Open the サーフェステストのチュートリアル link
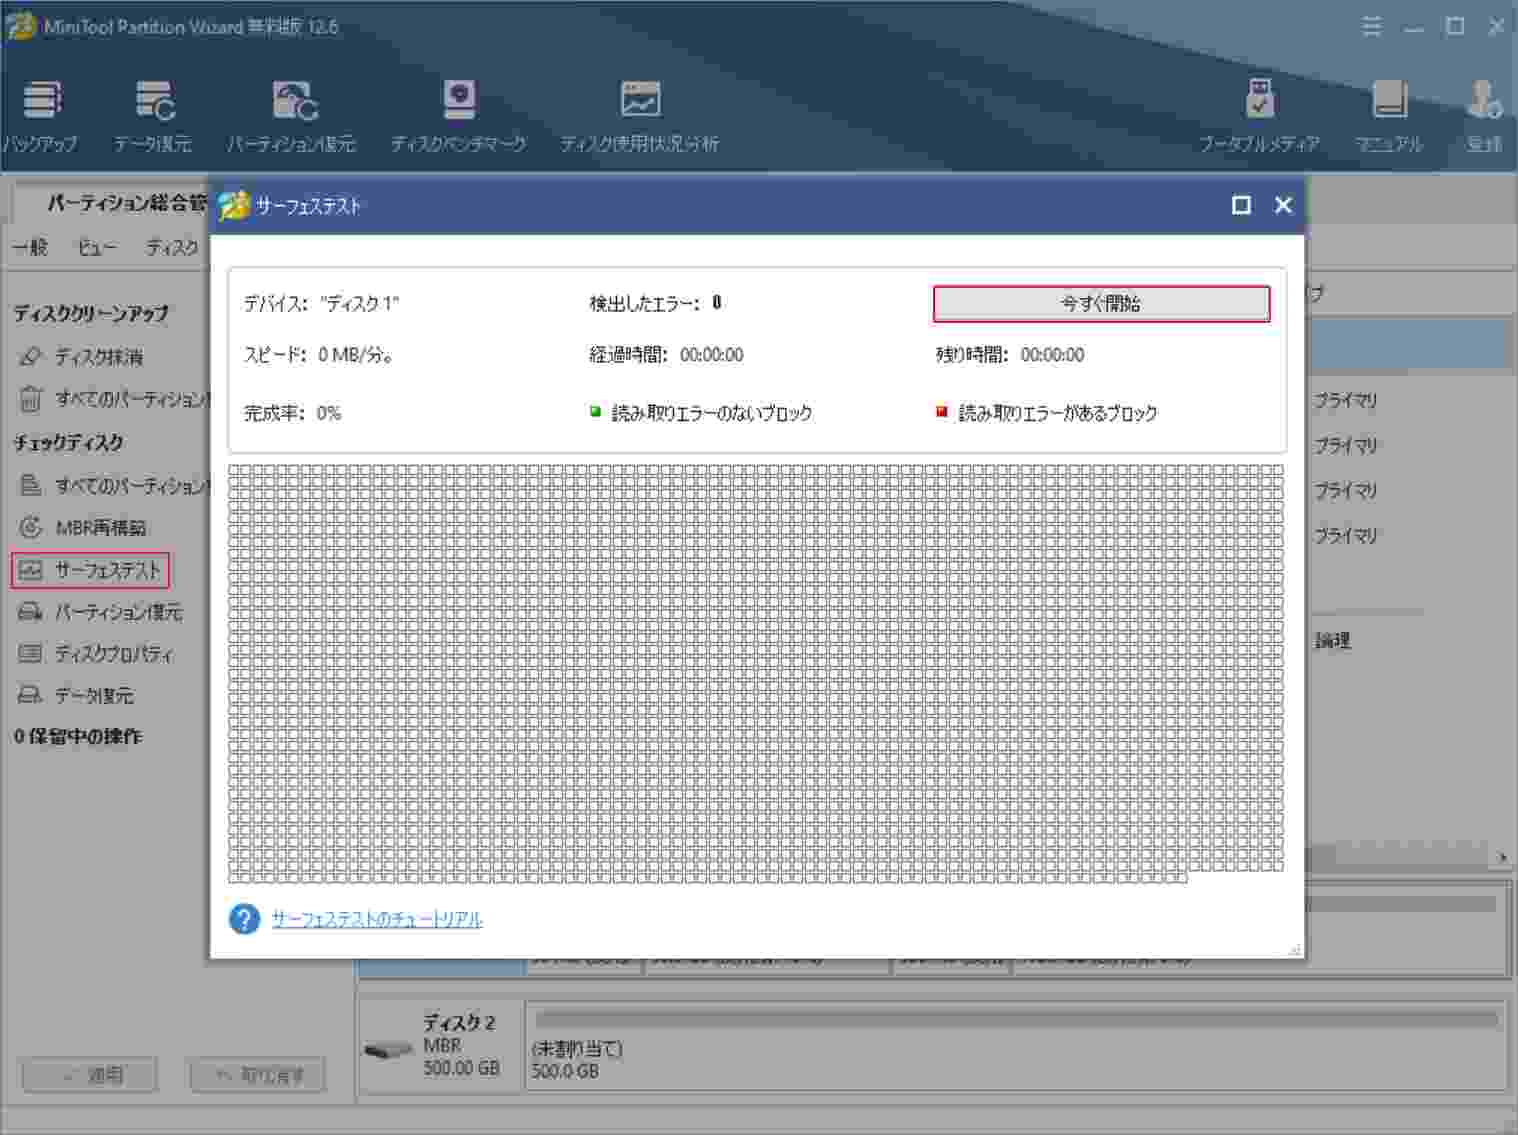The image size is (1518, 1135). [x=377, y=919]
